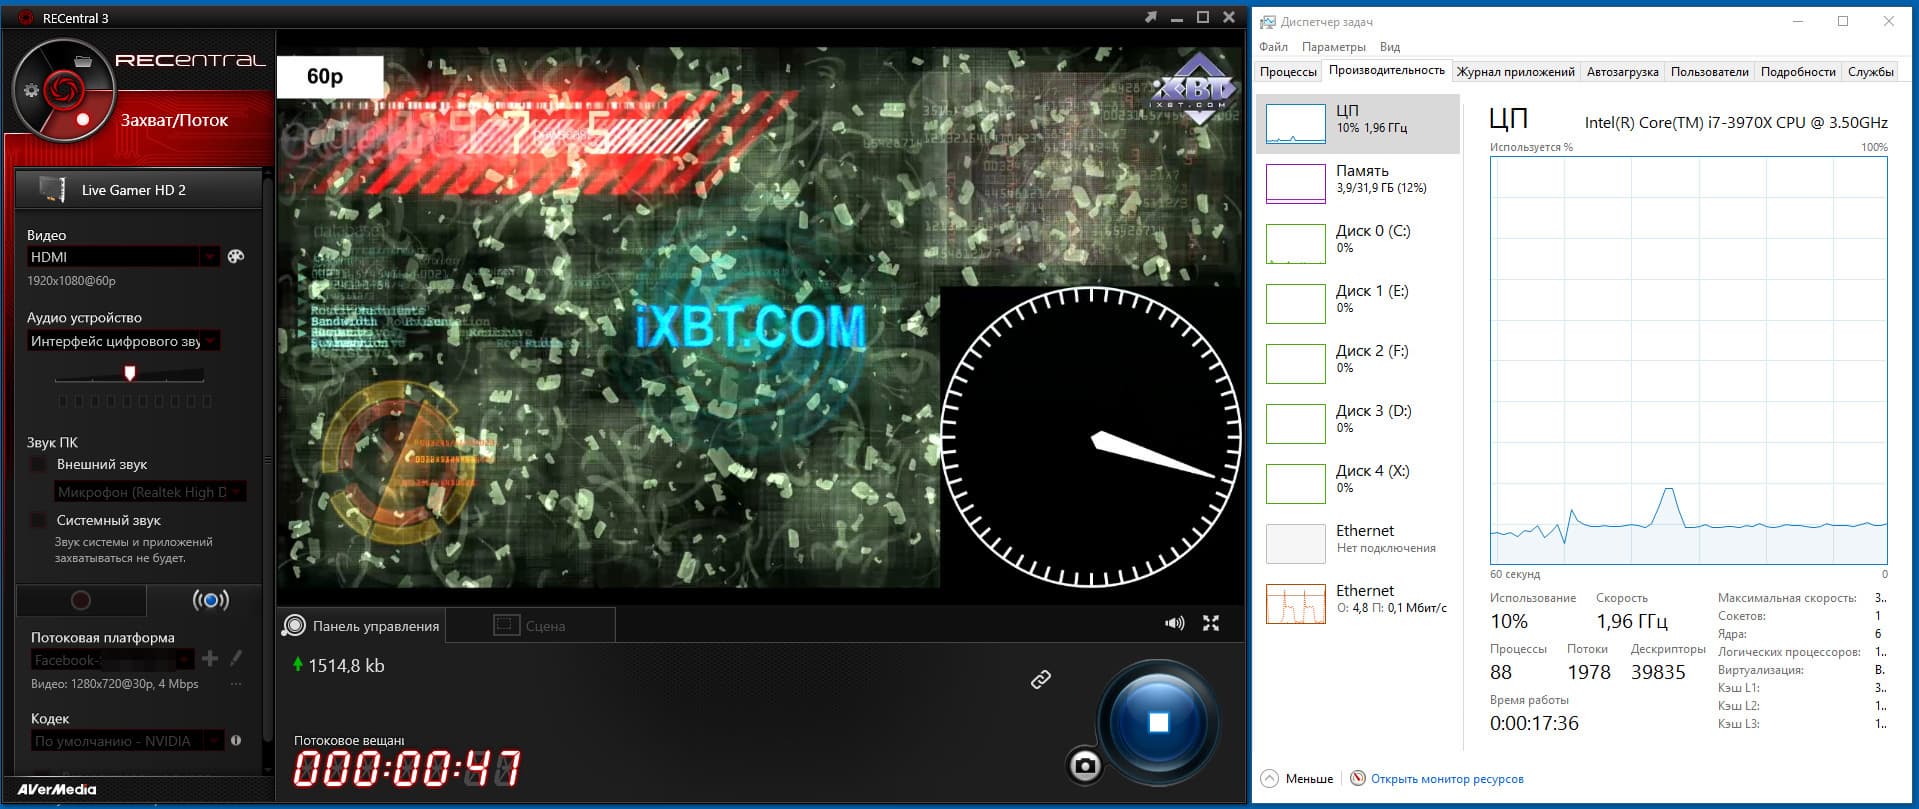Screen dimensions: 1919x809
Task: Select the ЦП performance item
Action: pos(1358,124)
